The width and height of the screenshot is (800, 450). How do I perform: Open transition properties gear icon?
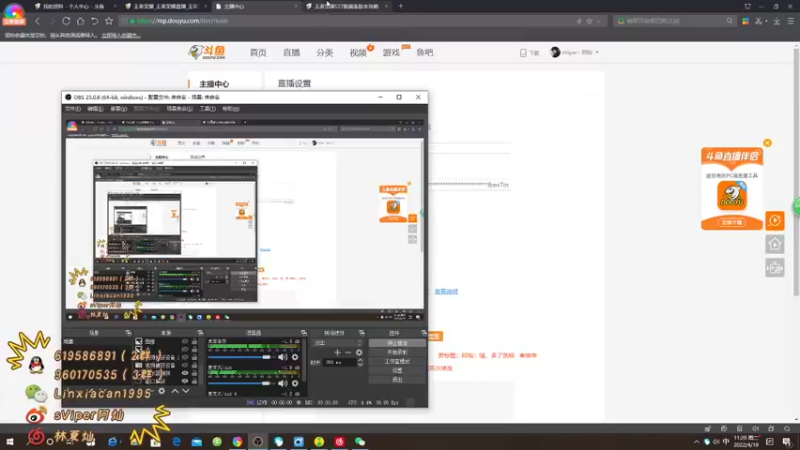pyautogui.click(x=359, y=353)
